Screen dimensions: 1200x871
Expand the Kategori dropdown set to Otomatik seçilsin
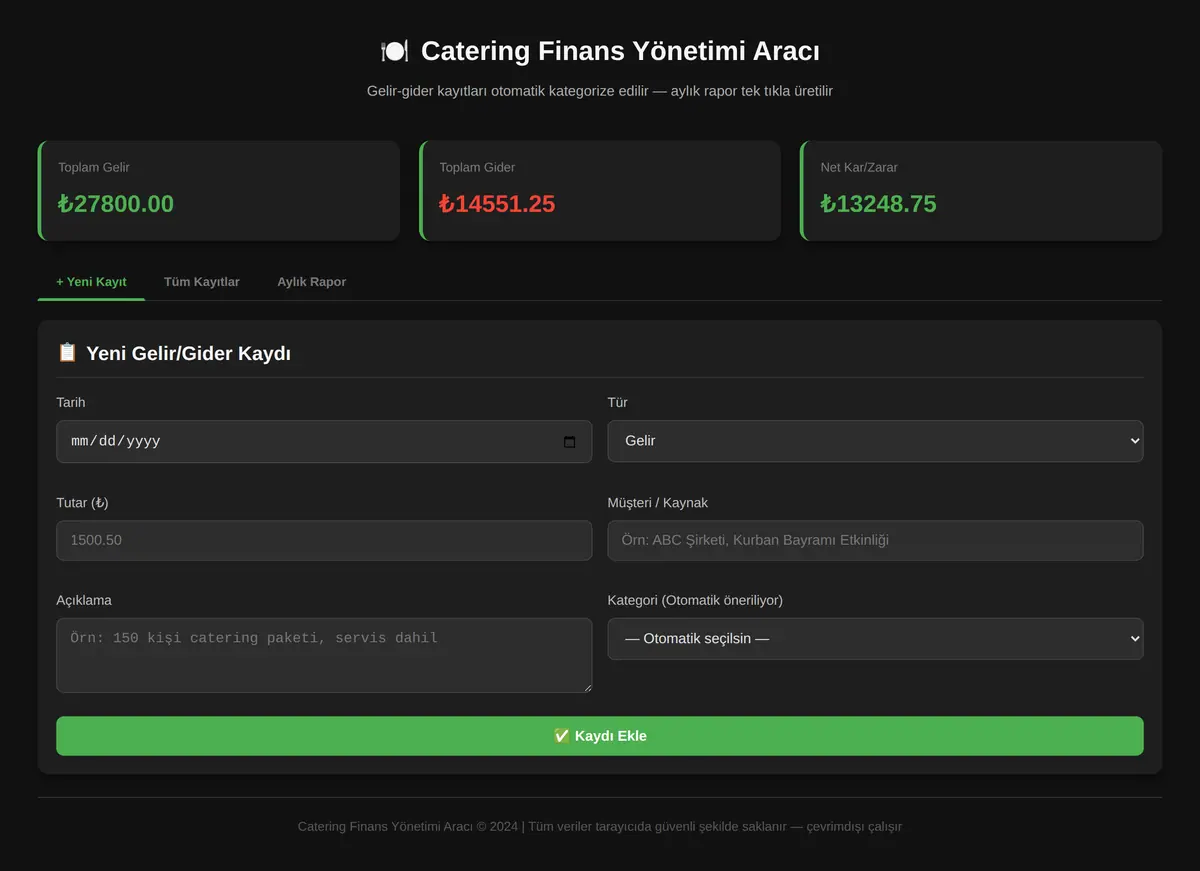point(875,639)
